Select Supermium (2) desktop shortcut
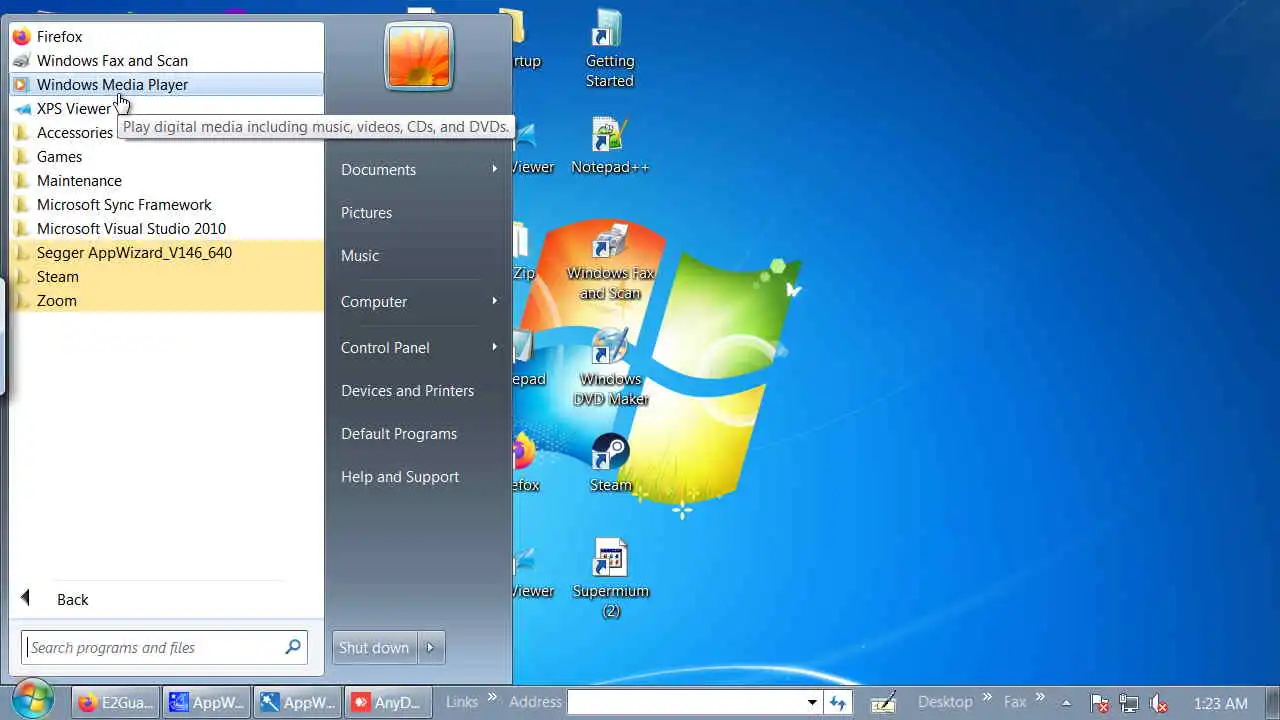The width and height of the screenshot is (1280, 720). click(610, 579)
